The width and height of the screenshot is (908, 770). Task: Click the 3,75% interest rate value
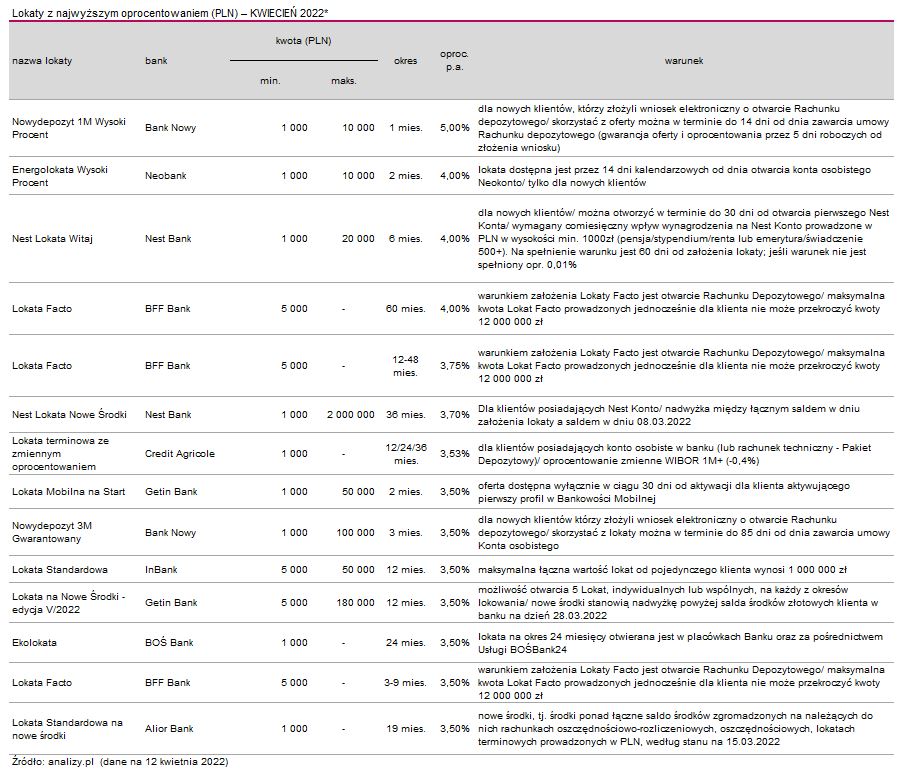(455, 366)
